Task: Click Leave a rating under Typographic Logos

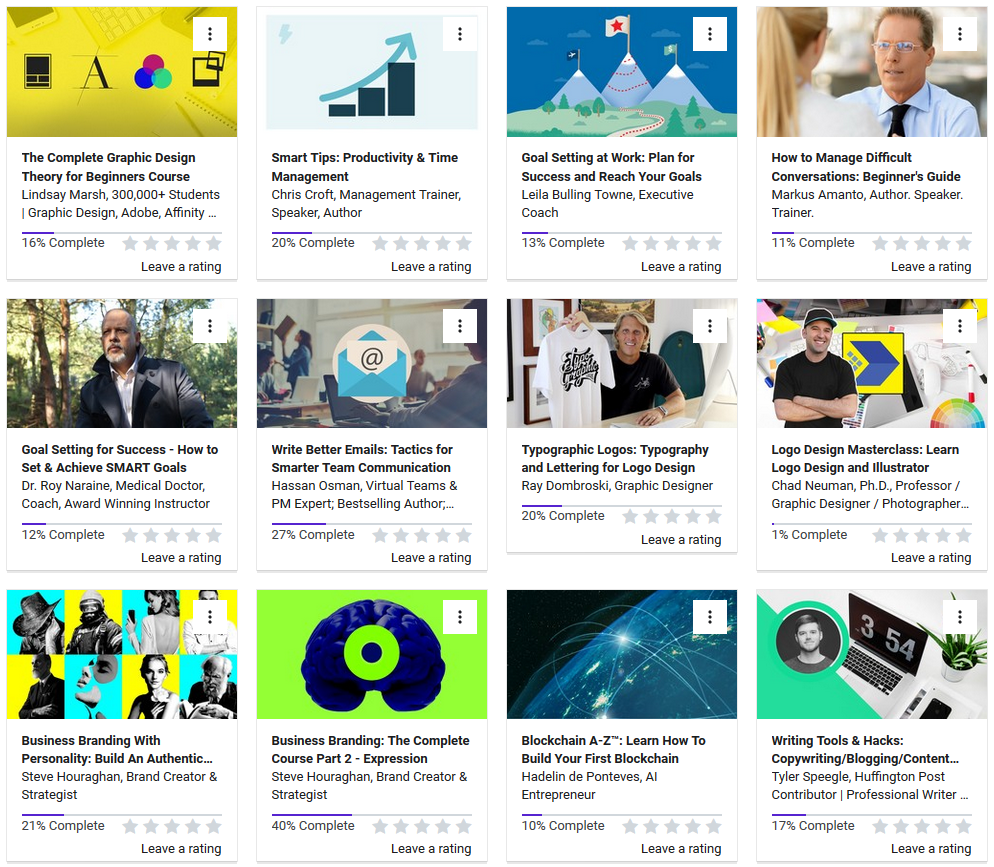Action: pos(681,540)
